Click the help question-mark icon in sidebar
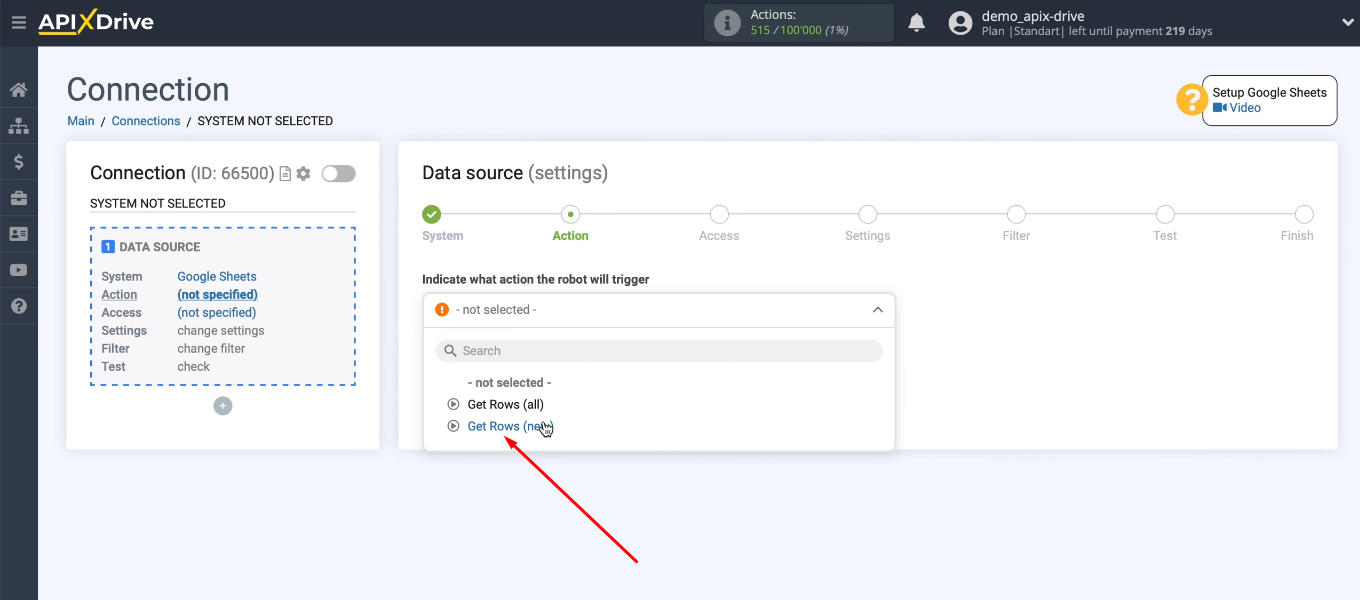 click(18, 305)
